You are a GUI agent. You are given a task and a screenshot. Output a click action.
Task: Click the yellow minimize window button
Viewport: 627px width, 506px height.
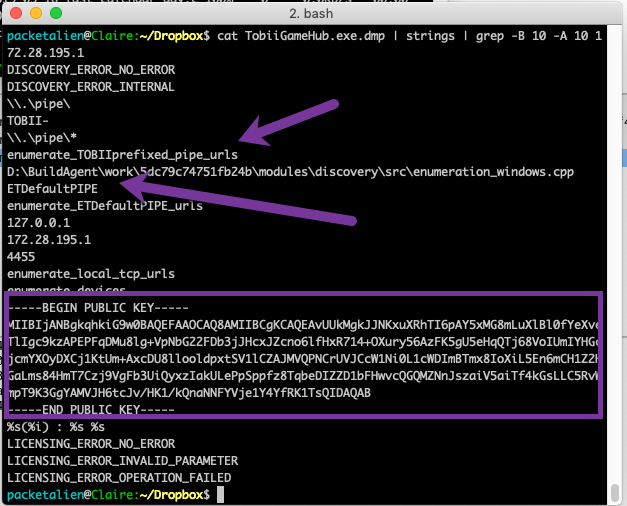point(35,12)
